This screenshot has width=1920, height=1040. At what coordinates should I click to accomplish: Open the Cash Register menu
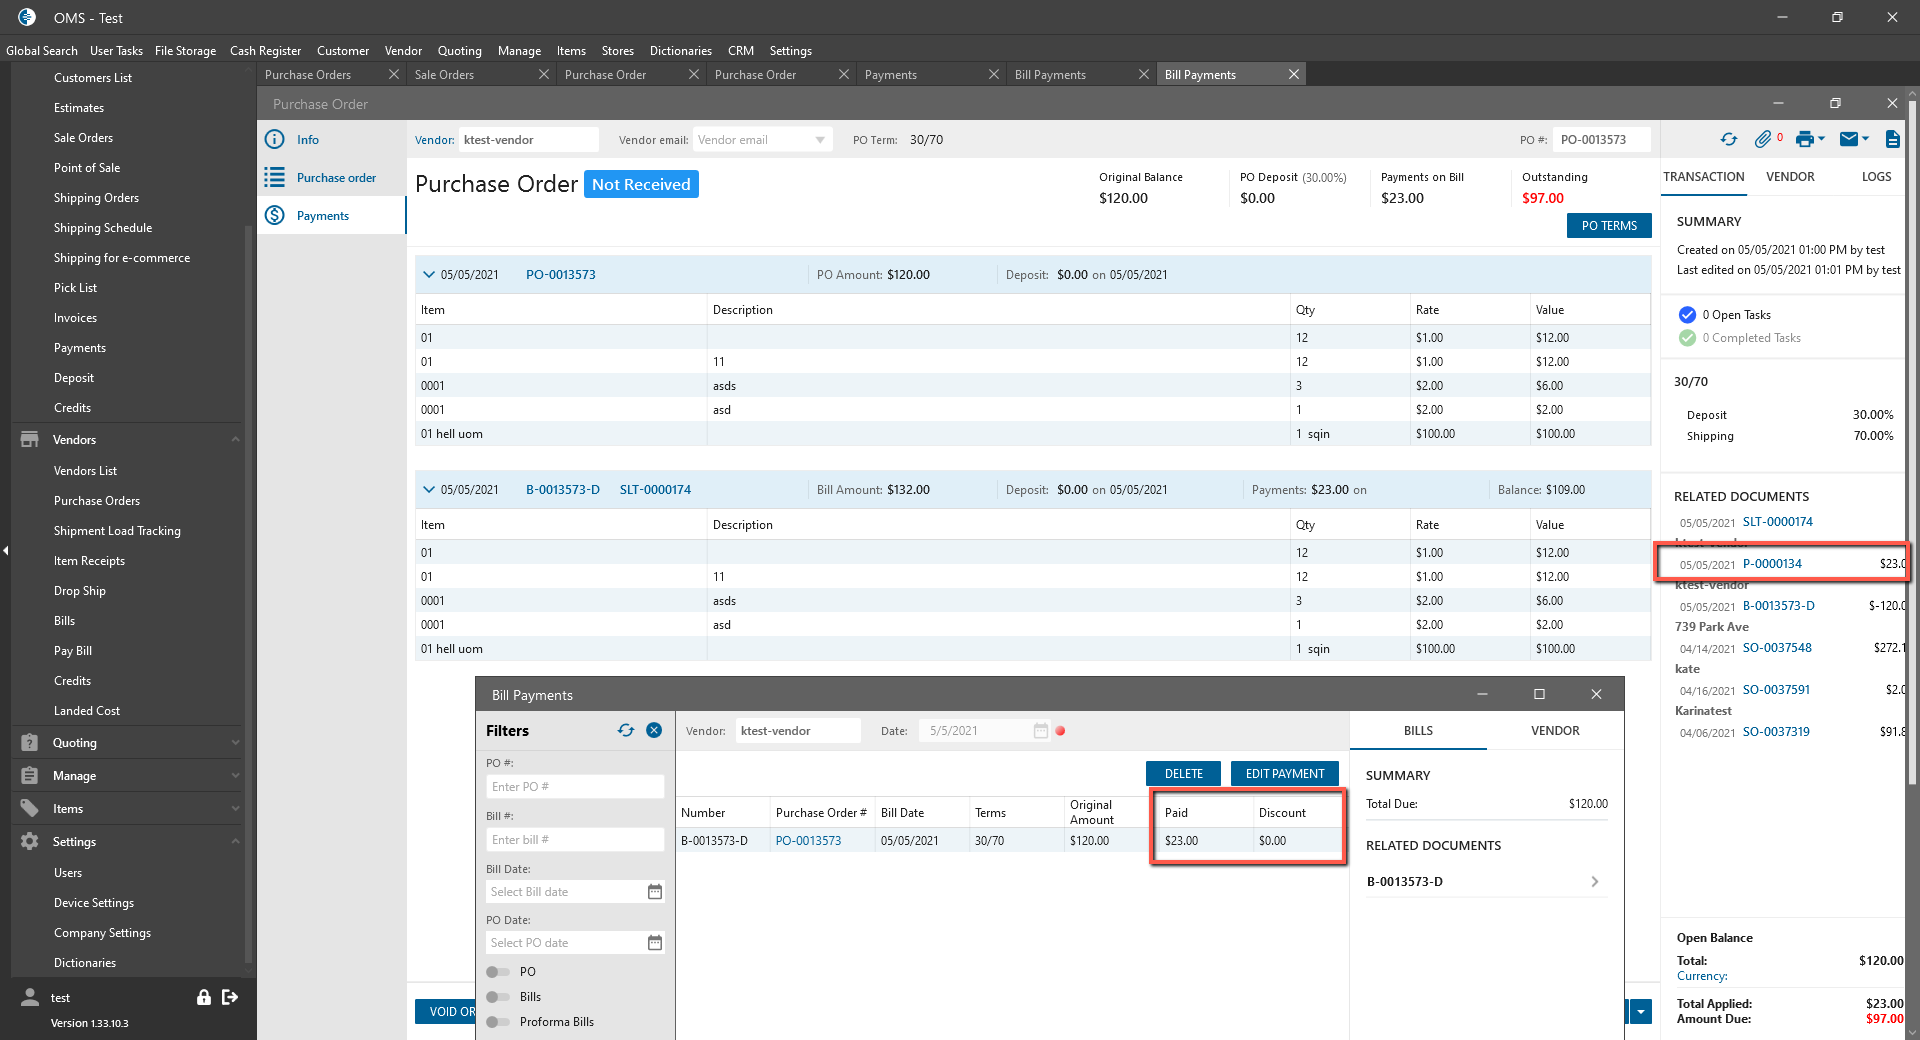pyautogui.click(x=265, y=51)
